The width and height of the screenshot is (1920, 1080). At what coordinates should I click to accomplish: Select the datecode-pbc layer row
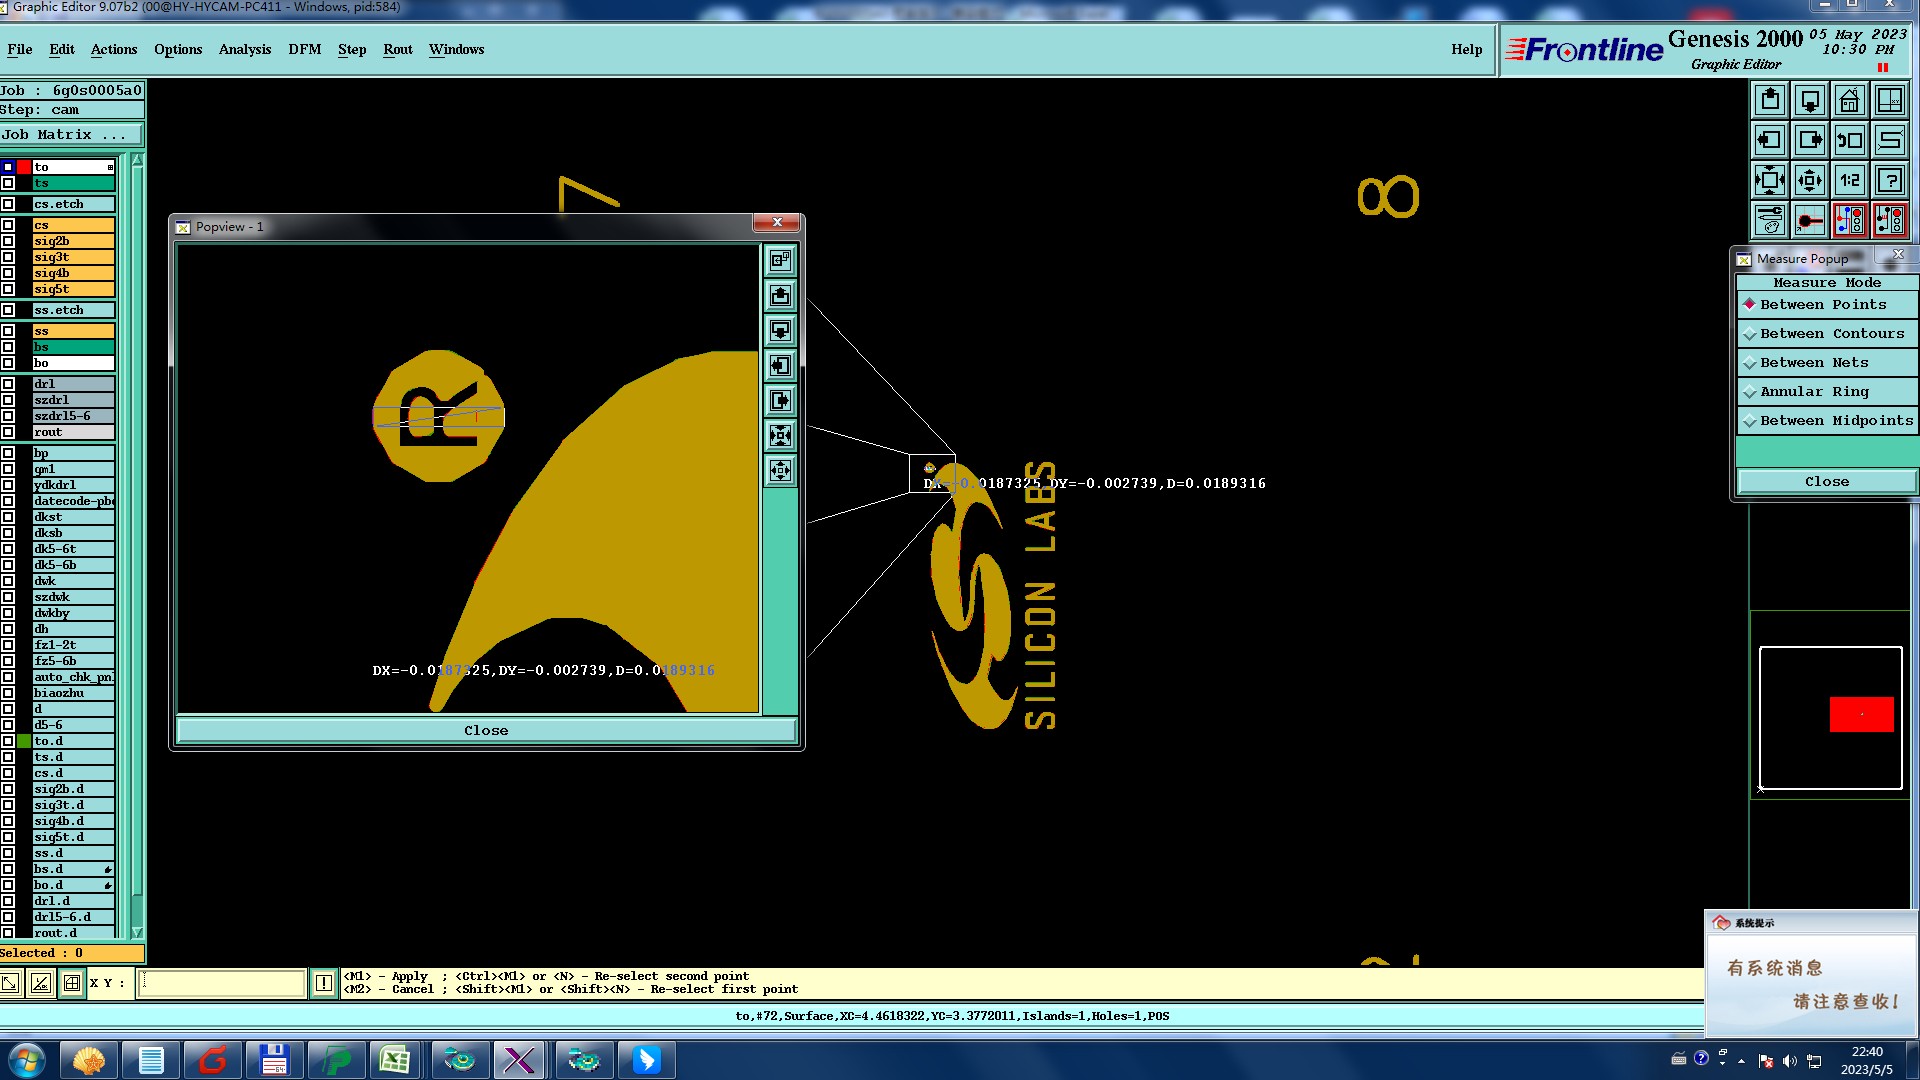[73, 501]
